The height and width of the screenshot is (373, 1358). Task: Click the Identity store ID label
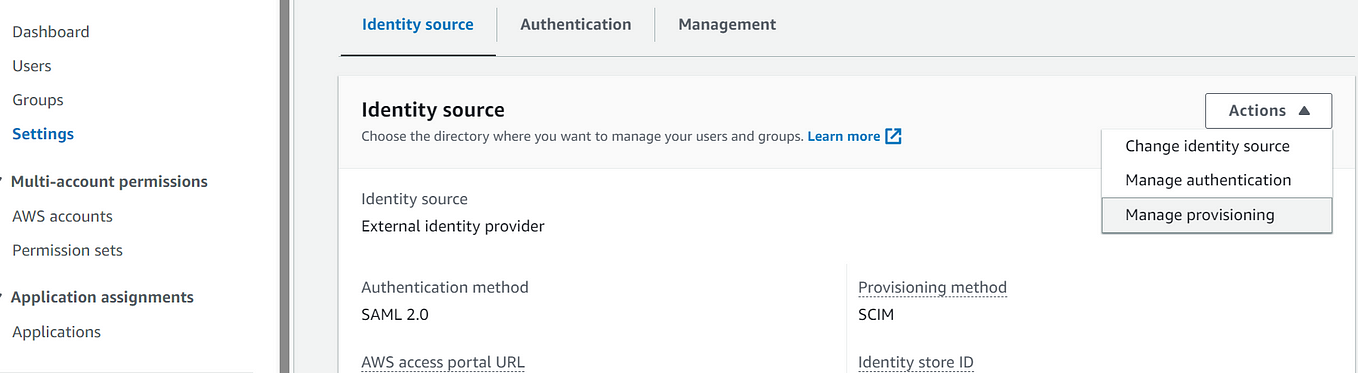[916, 363]
